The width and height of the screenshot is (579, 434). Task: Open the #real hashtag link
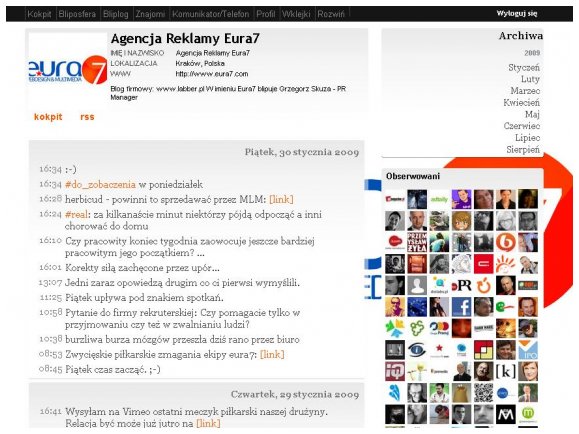76,215
